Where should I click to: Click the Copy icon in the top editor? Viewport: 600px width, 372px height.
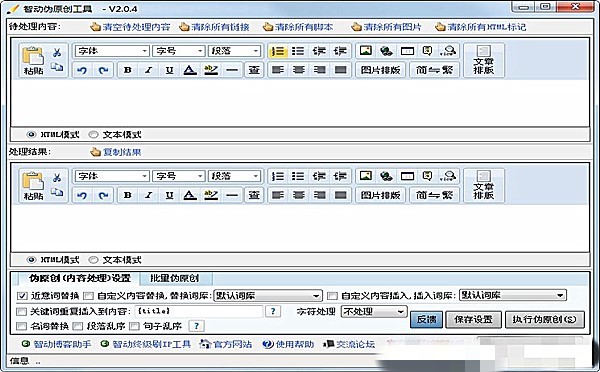[57, 67]
